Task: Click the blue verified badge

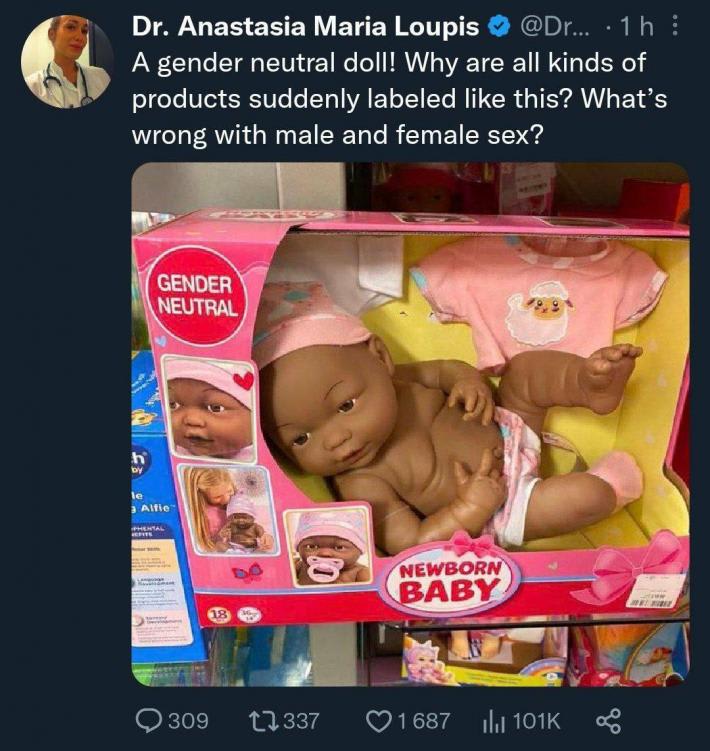Action: point(496,27)
